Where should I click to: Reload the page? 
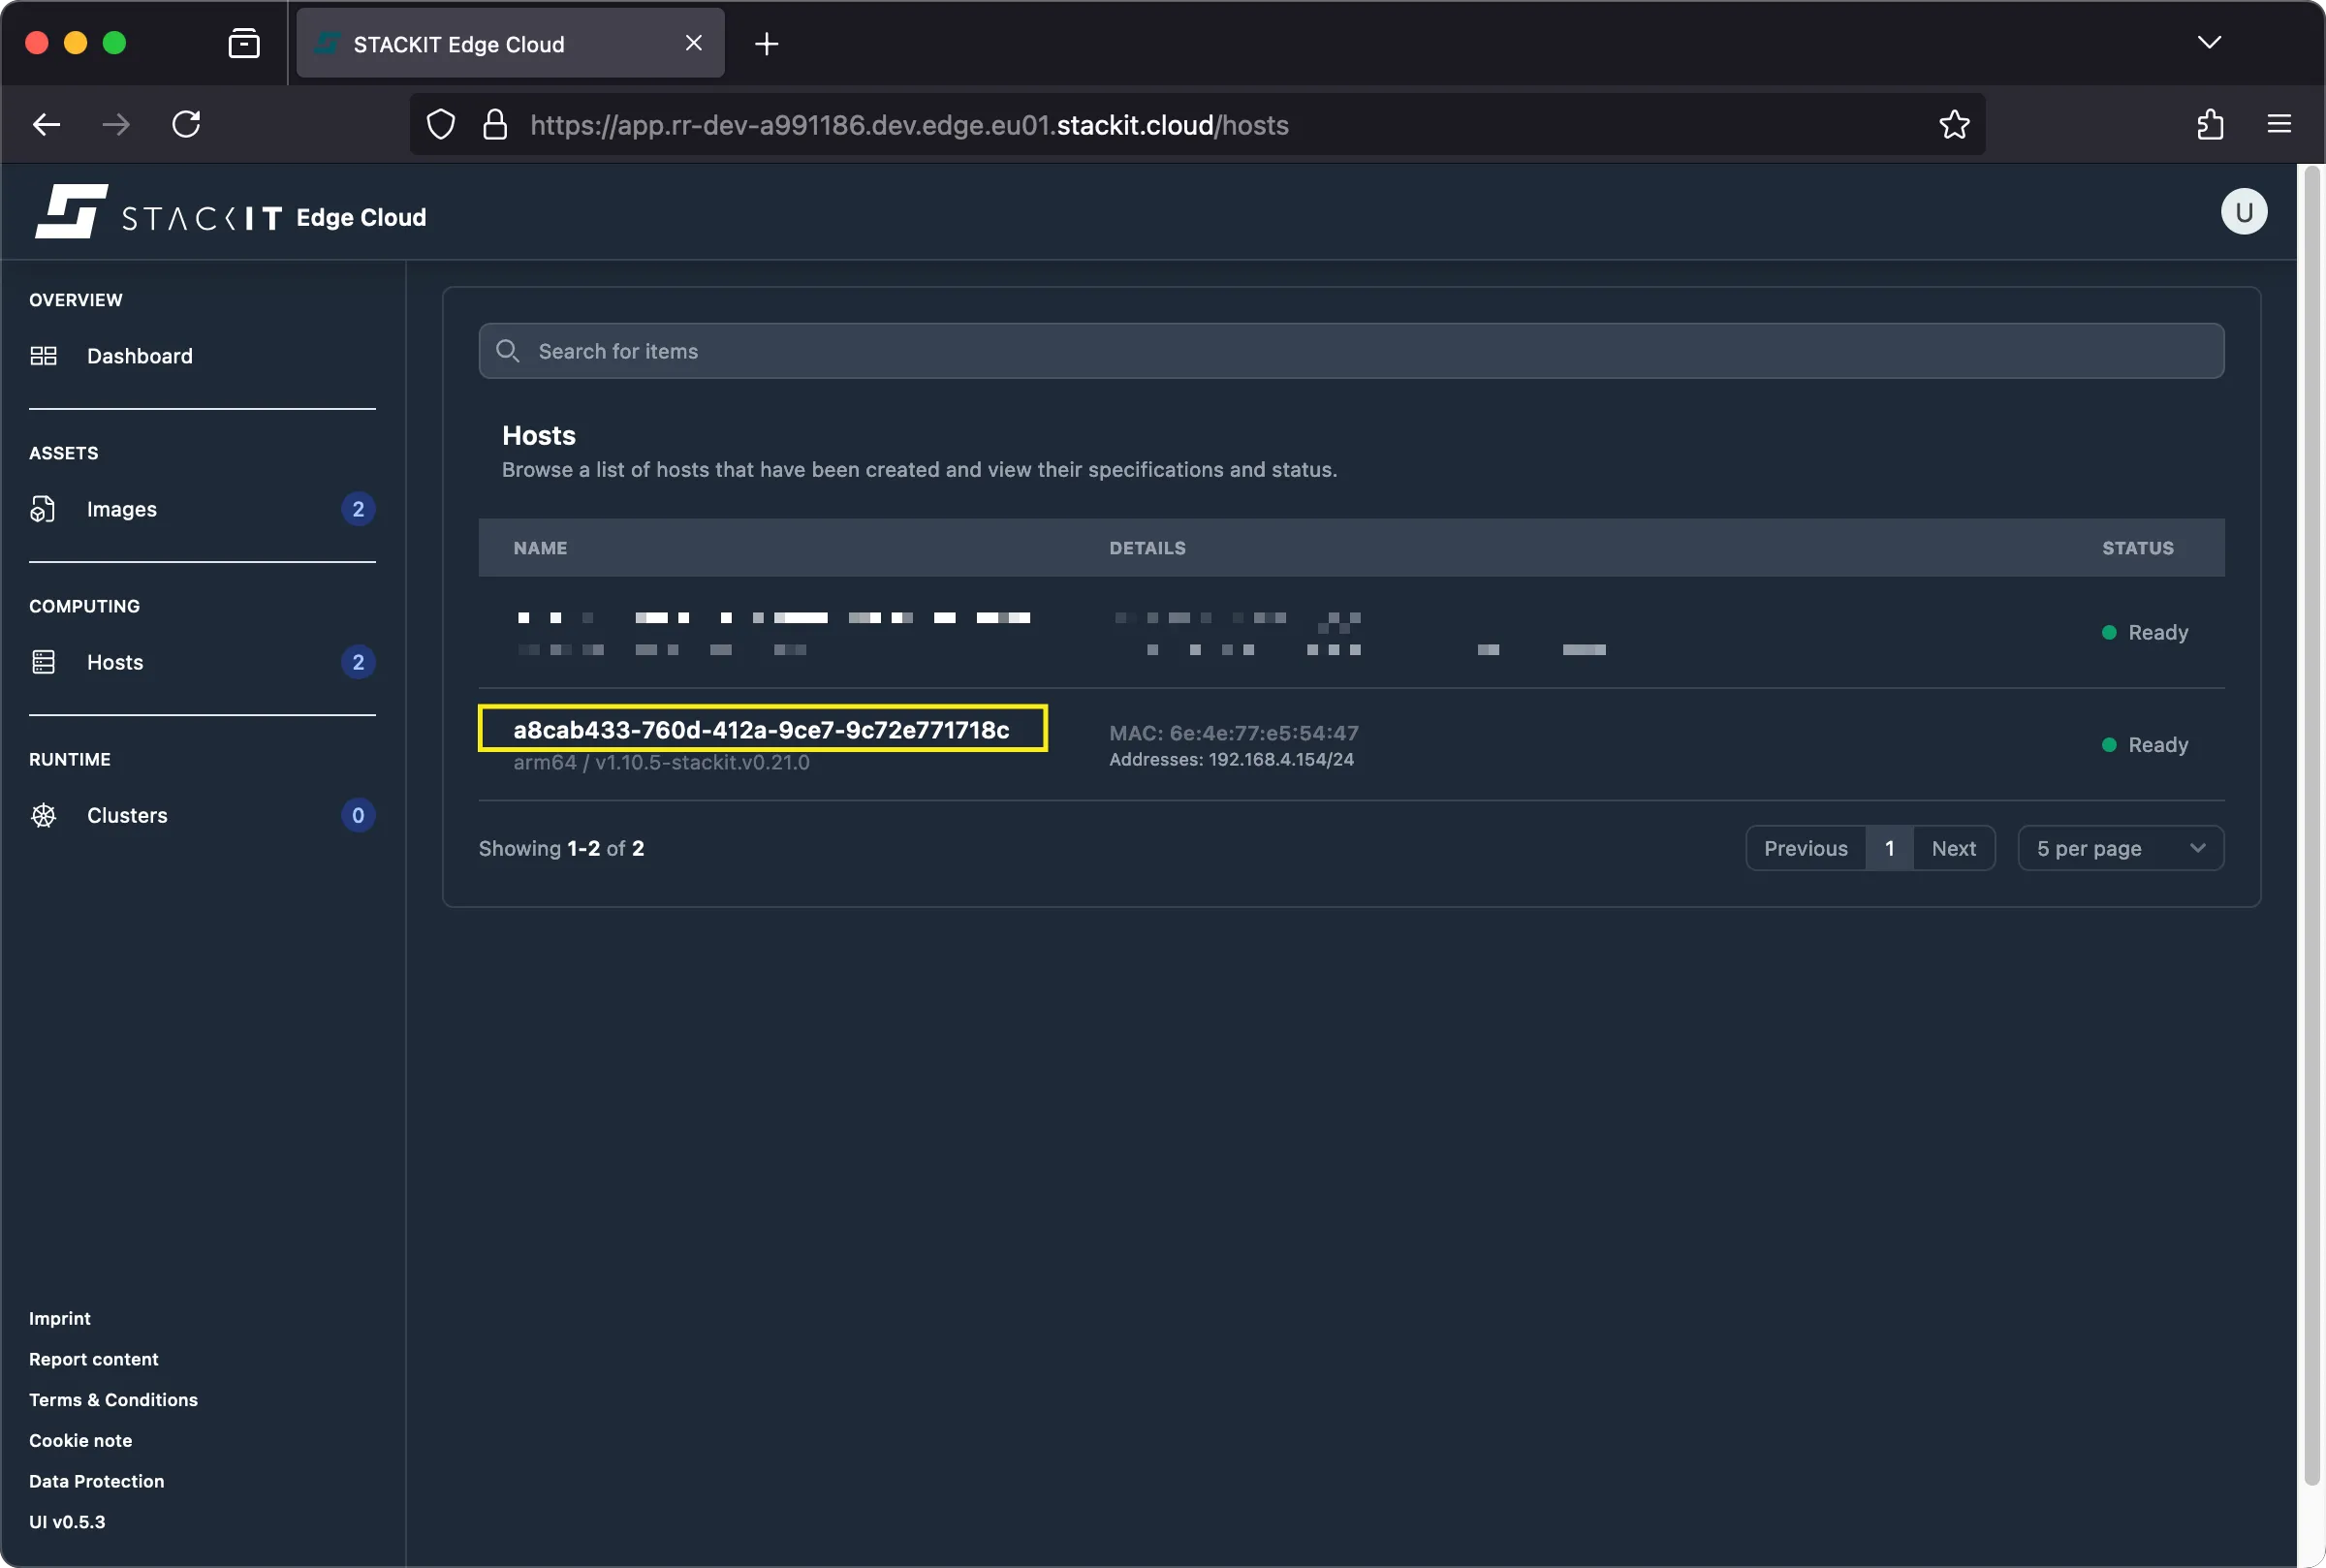tap(186, 124)
